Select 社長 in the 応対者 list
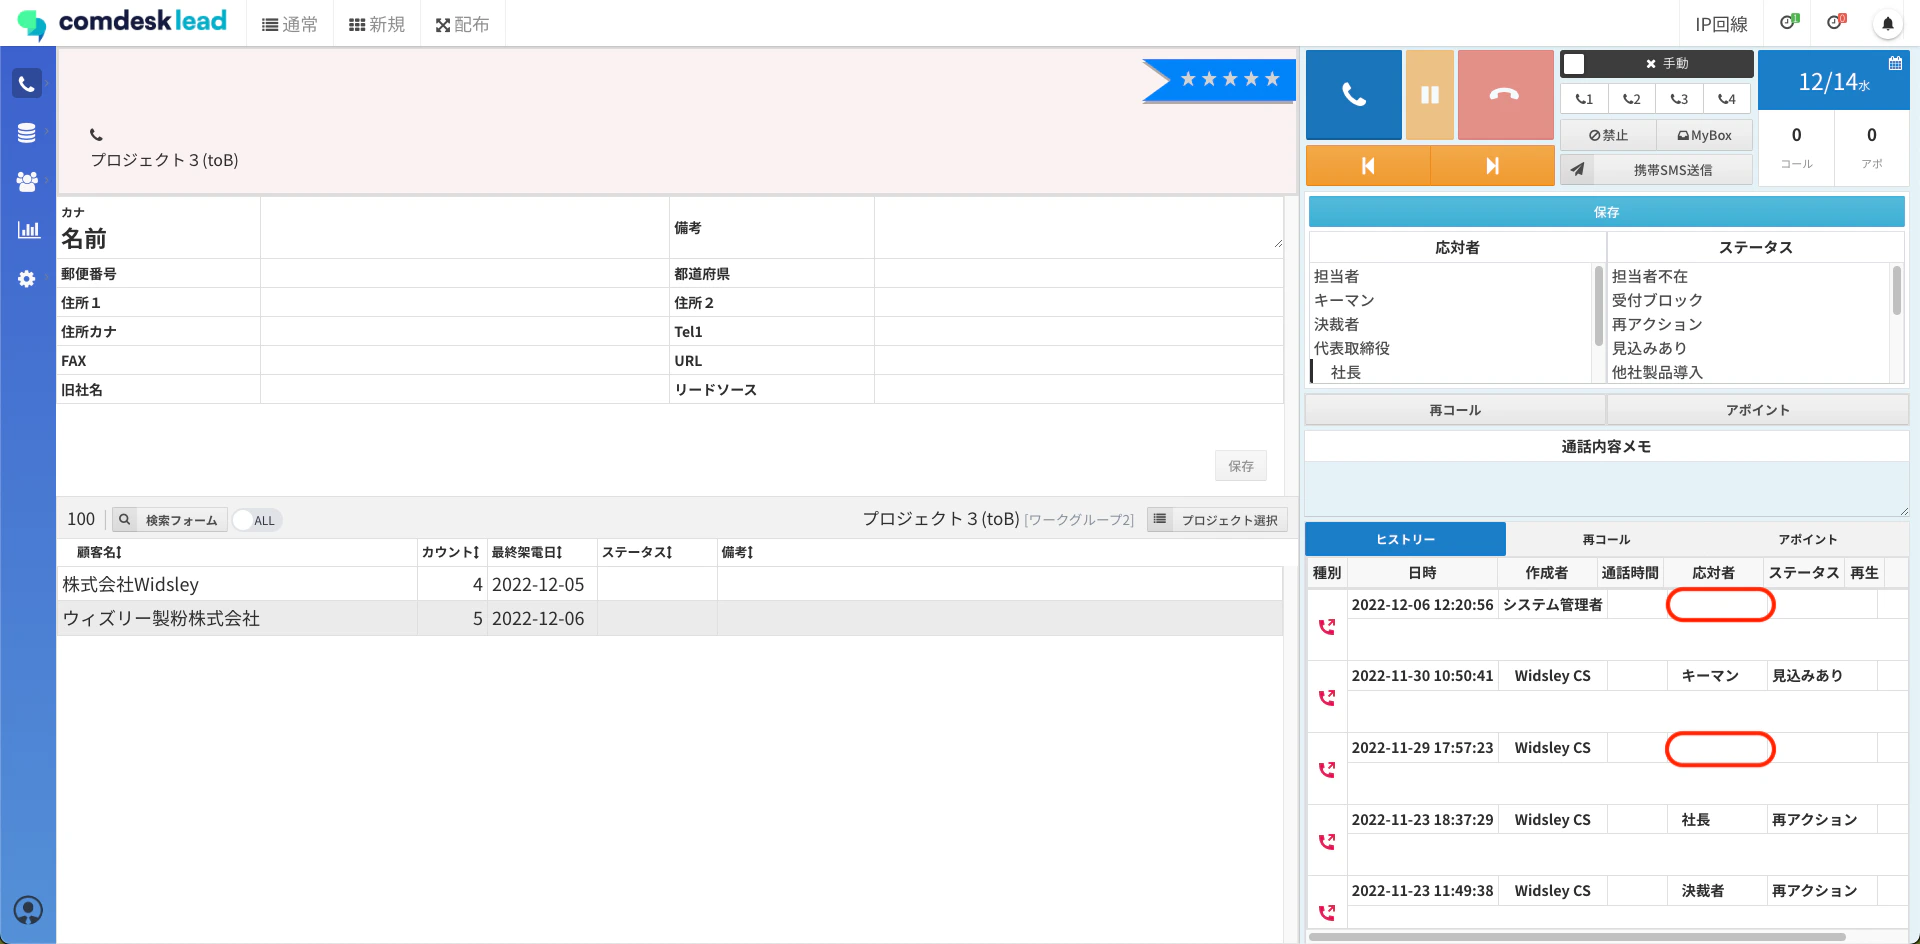 point(1345,372)
